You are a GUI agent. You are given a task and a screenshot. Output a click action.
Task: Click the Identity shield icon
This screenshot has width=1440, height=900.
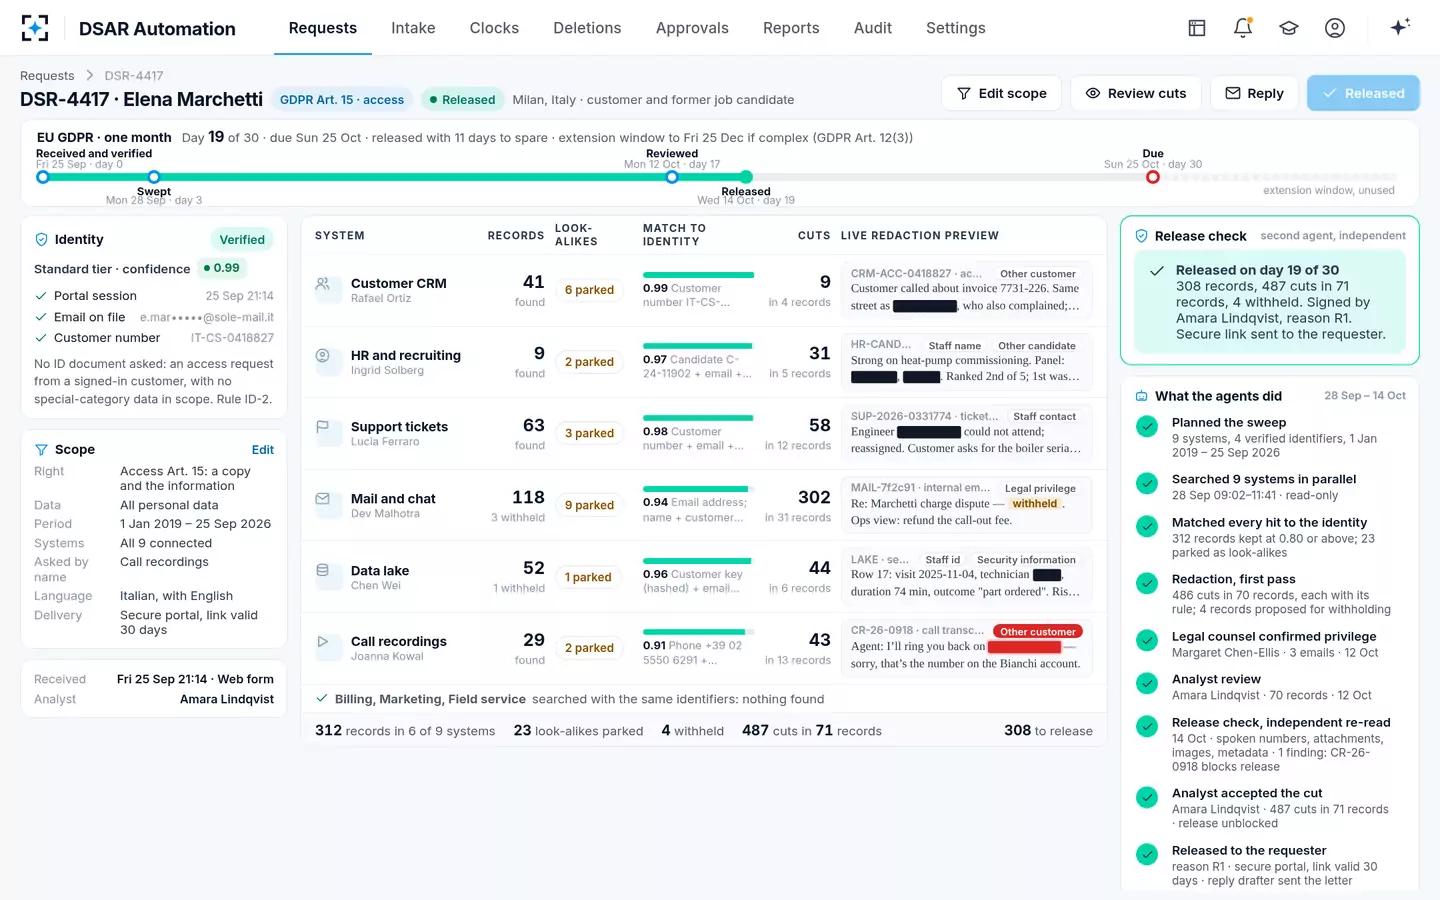[x=42, y=240]
